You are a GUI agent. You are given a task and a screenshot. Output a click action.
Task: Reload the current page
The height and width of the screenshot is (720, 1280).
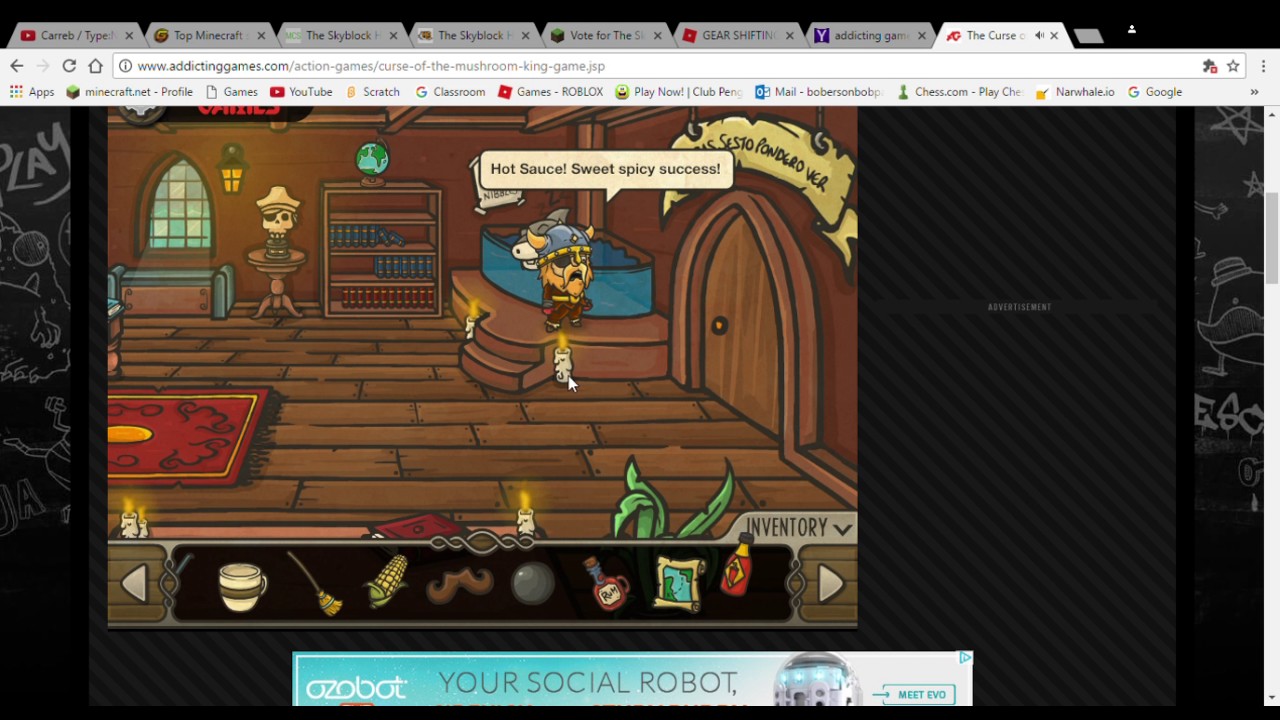(x=69, y=66)
